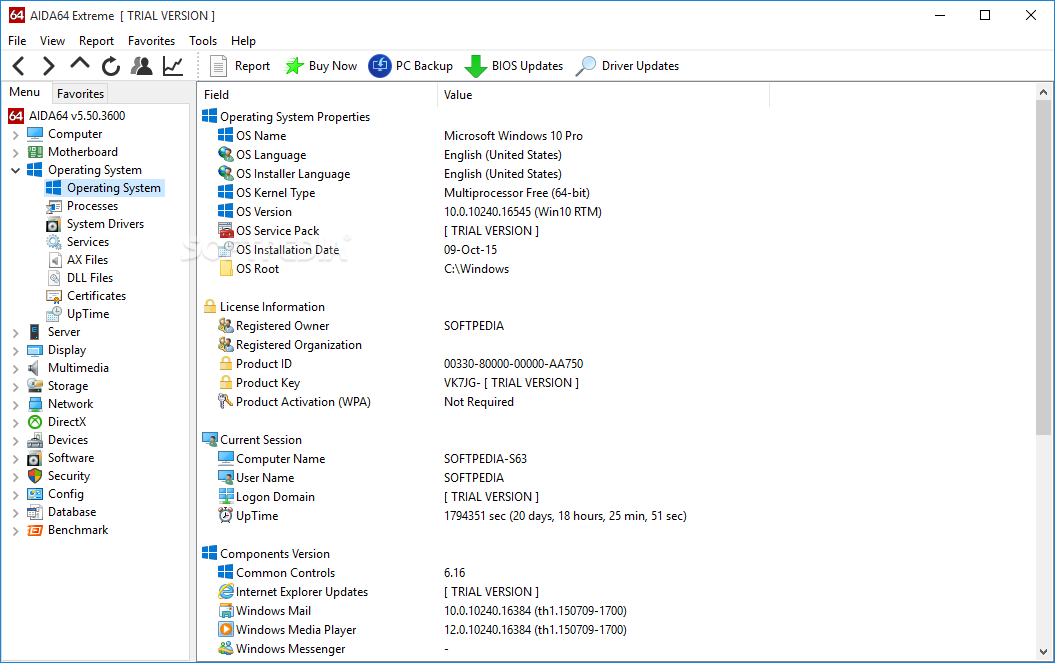Select the OS Version row
Viewport: 1055px width, 663px height.
[x=482, y=212]
